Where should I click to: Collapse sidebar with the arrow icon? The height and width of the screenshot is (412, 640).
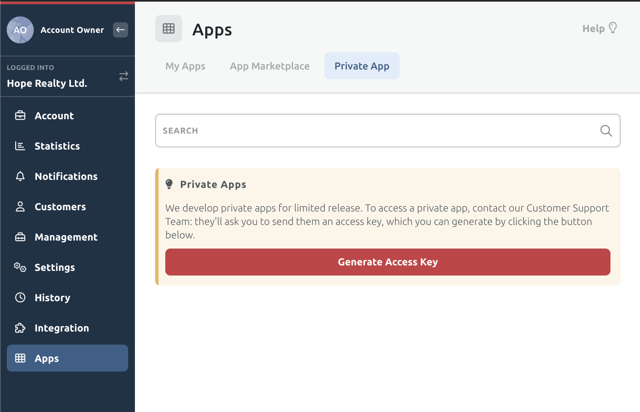[x=120, y=30]
